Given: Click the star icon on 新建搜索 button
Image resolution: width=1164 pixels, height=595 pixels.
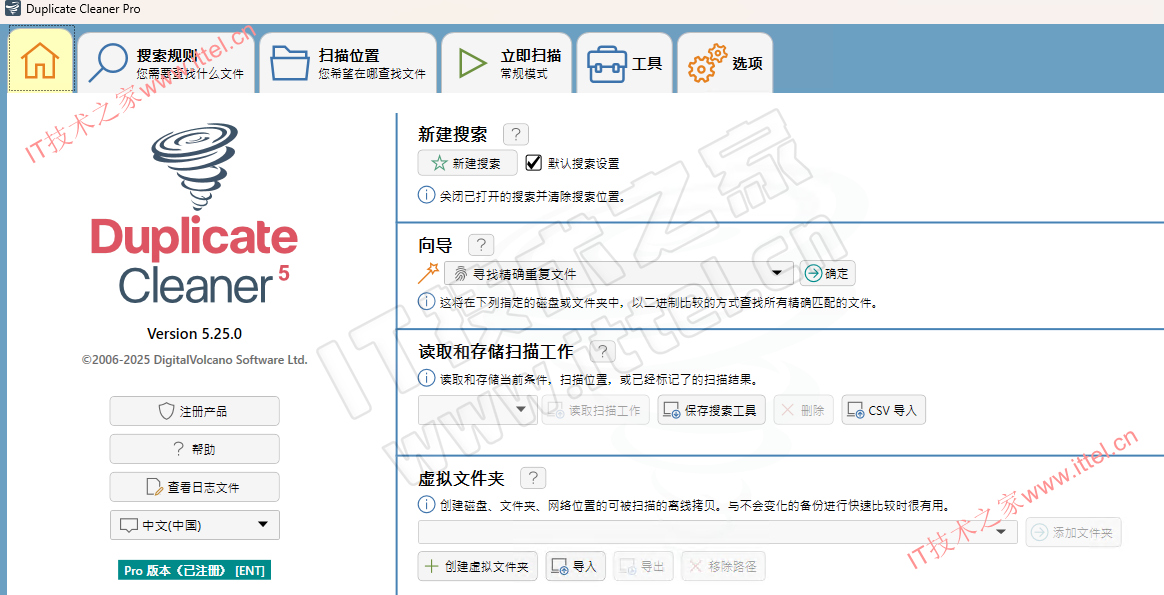Looking at the screenshot, I should coord(439,164).
